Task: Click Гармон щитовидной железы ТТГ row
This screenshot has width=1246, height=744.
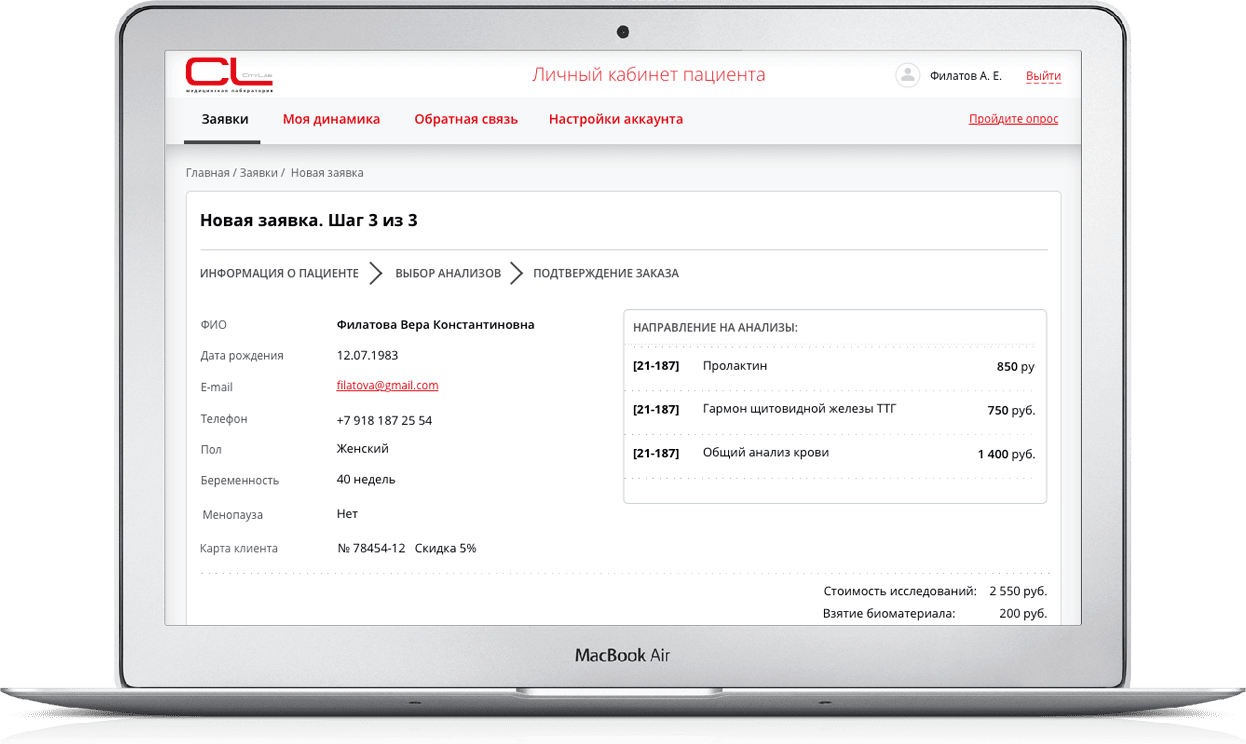Action: coord(834,410)
